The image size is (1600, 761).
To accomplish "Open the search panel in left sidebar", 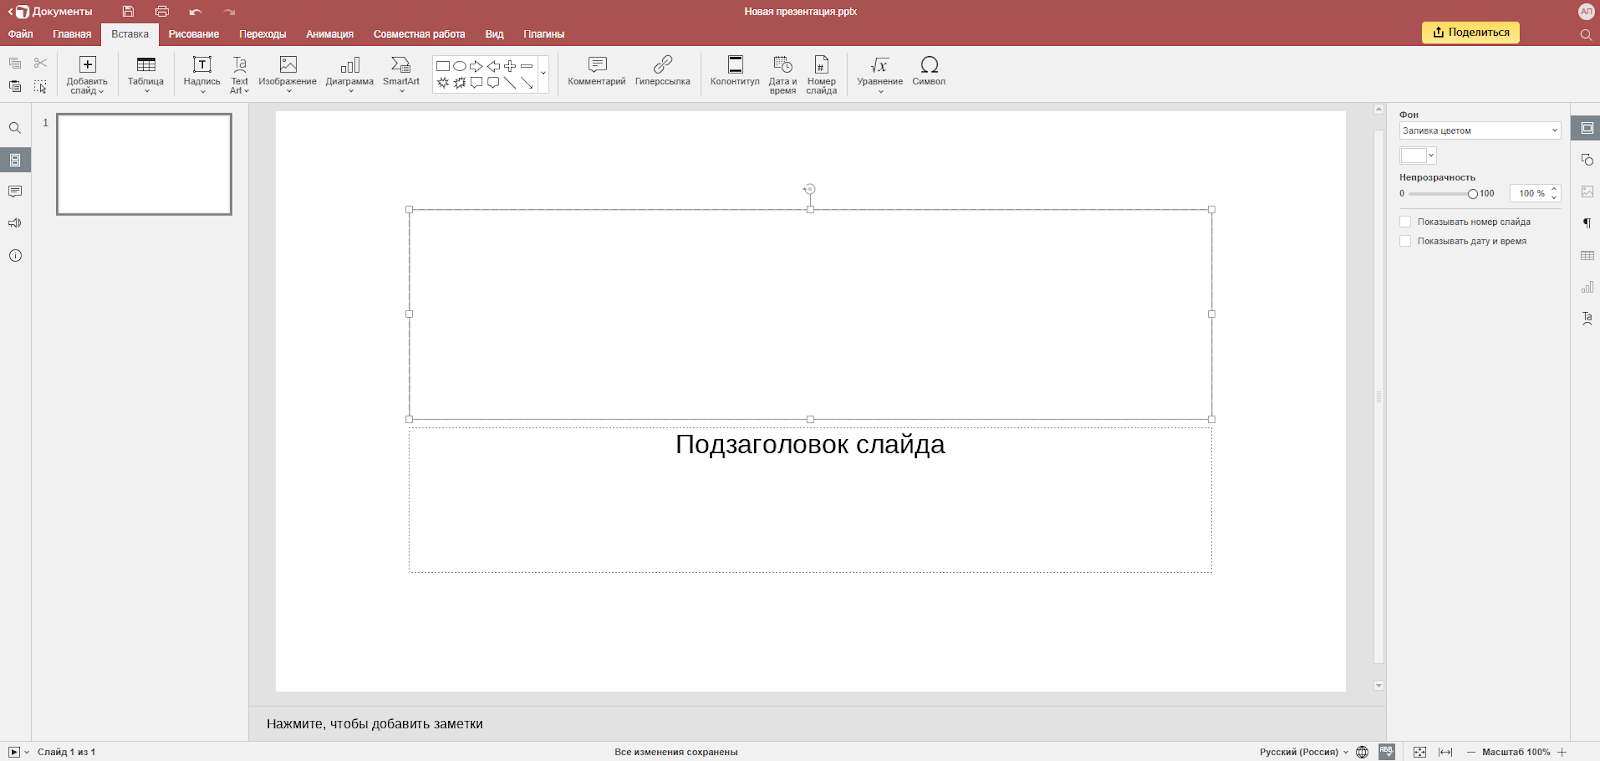I will click(15, 128).
